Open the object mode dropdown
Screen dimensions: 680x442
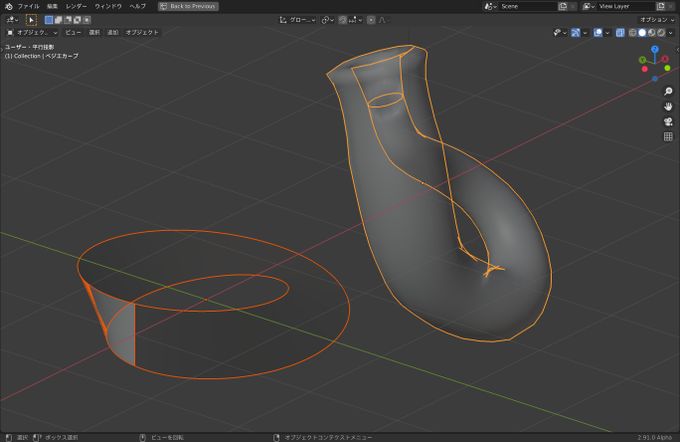[x=32, y=33]
